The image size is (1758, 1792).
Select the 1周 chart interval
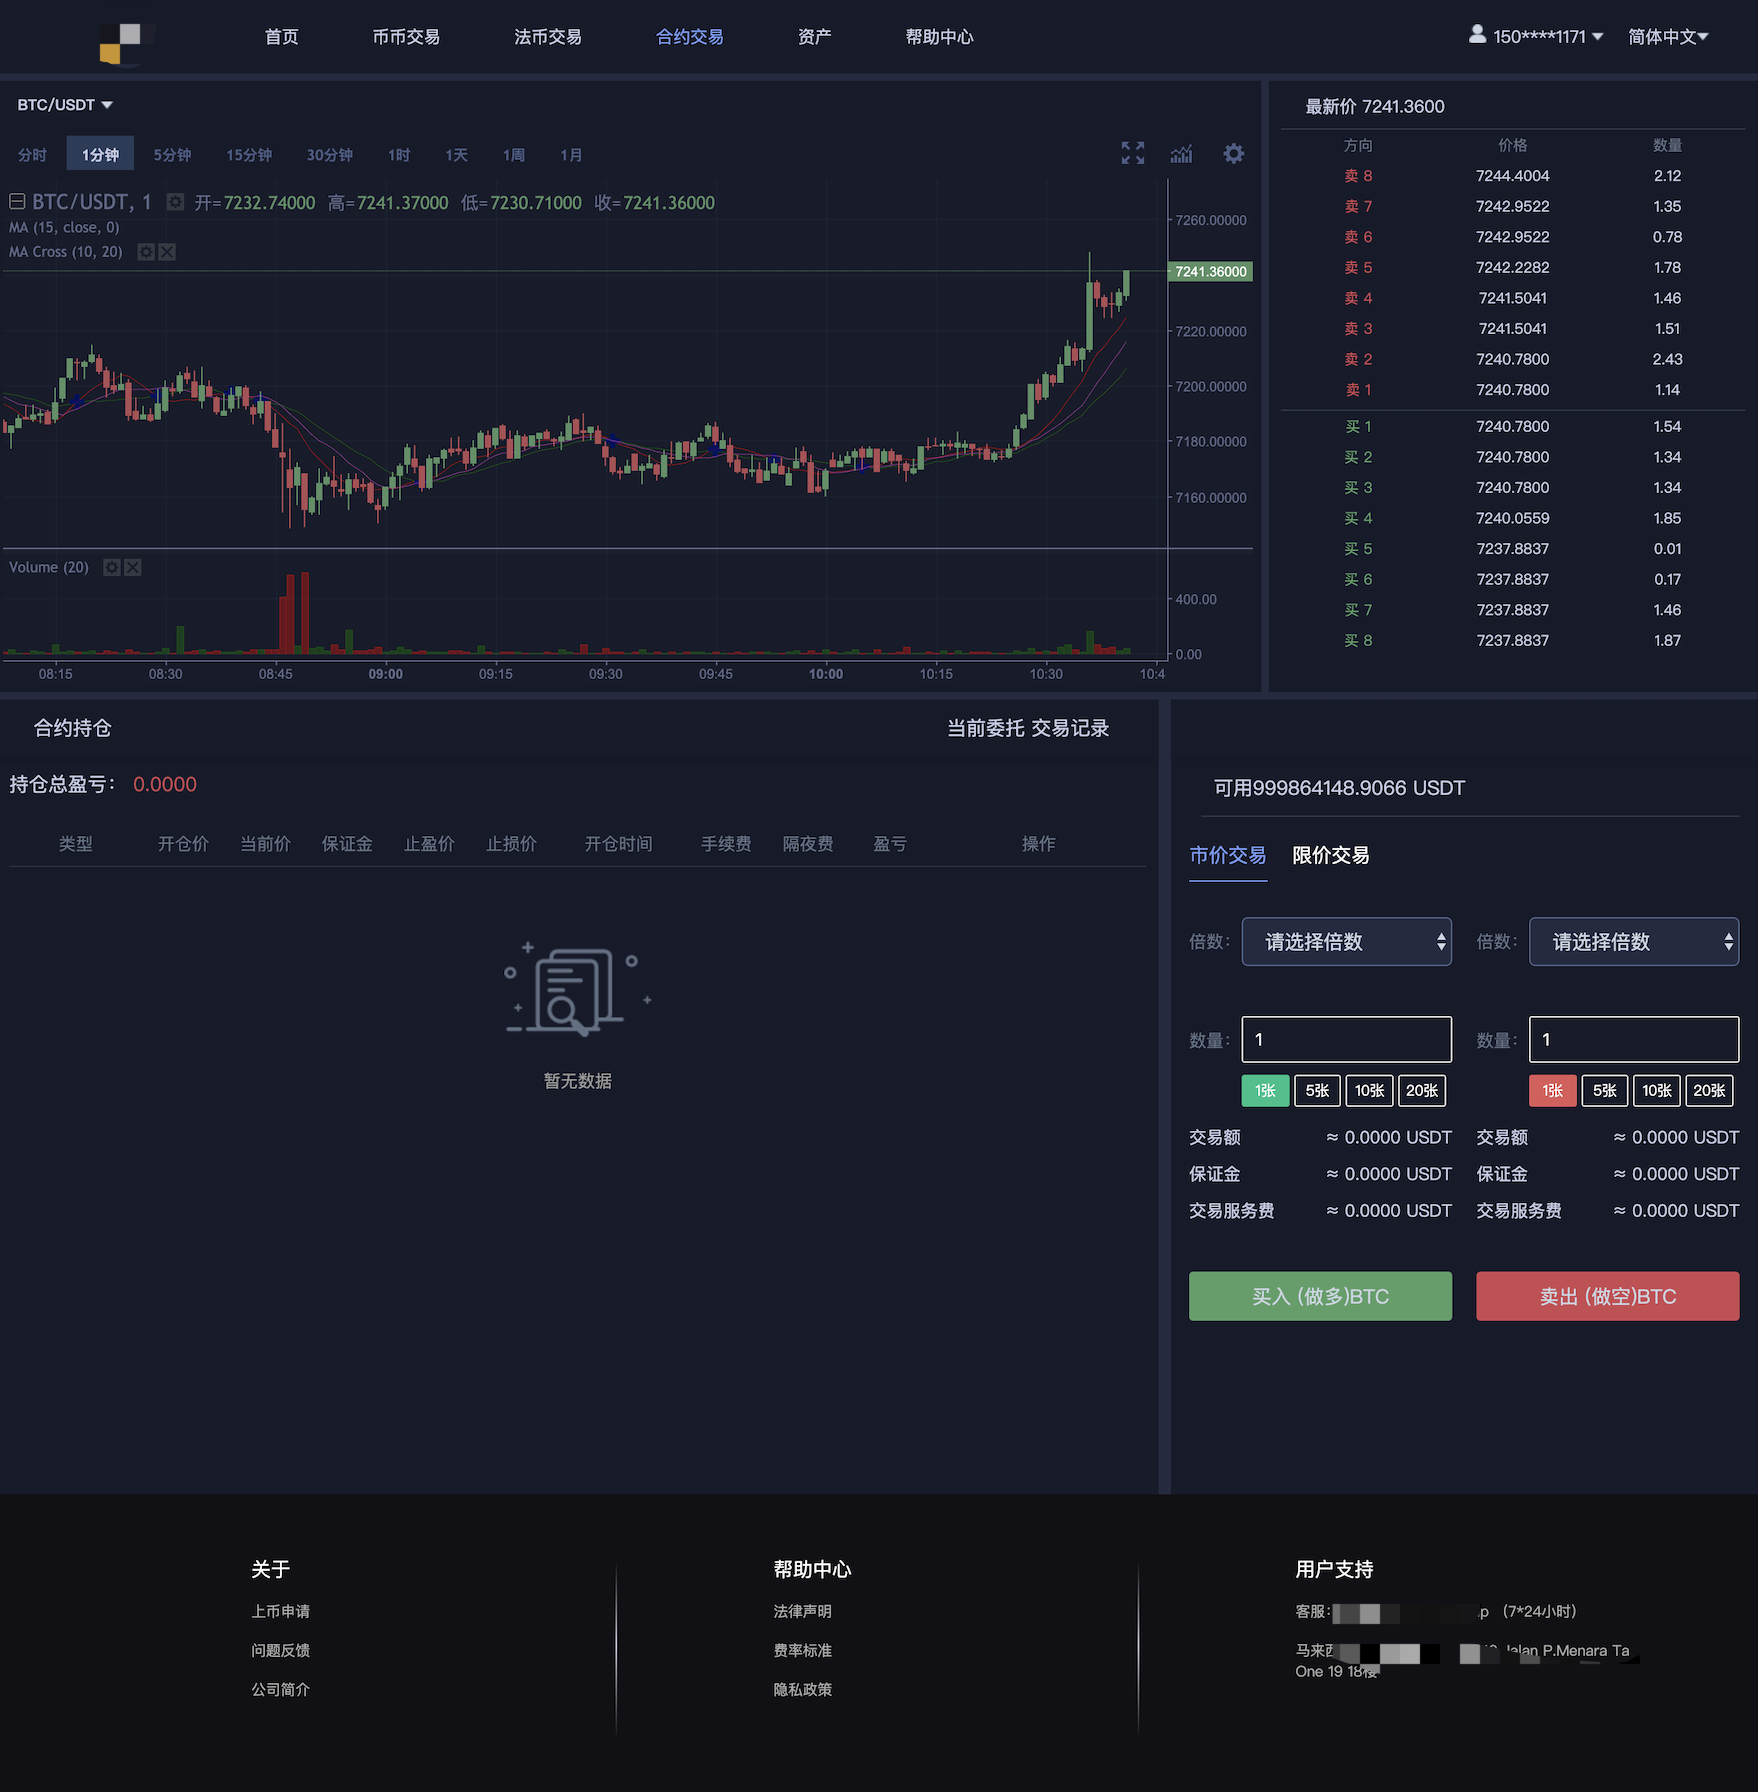tap(514, 155)
